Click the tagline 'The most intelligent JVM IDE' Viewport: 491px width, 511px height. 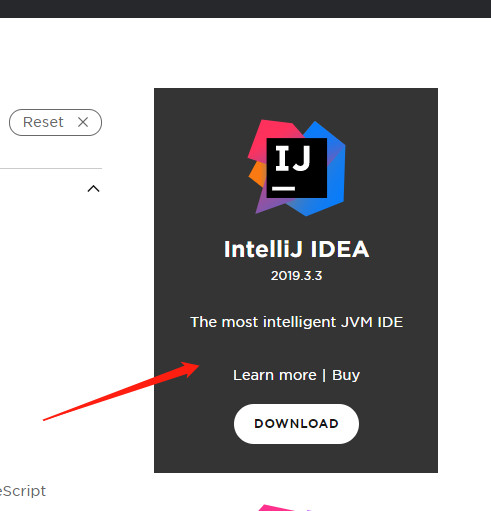click(296, 322)
